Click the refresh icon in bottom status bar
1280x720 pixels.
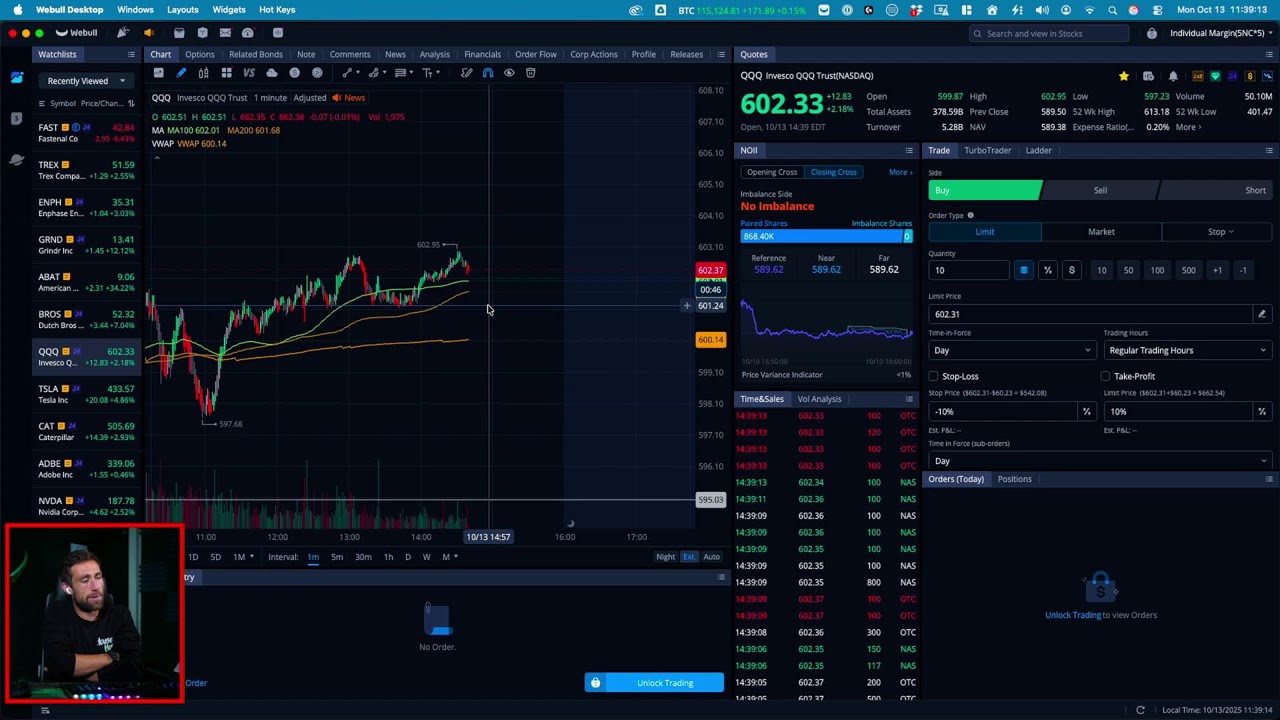click(1140, 710)
